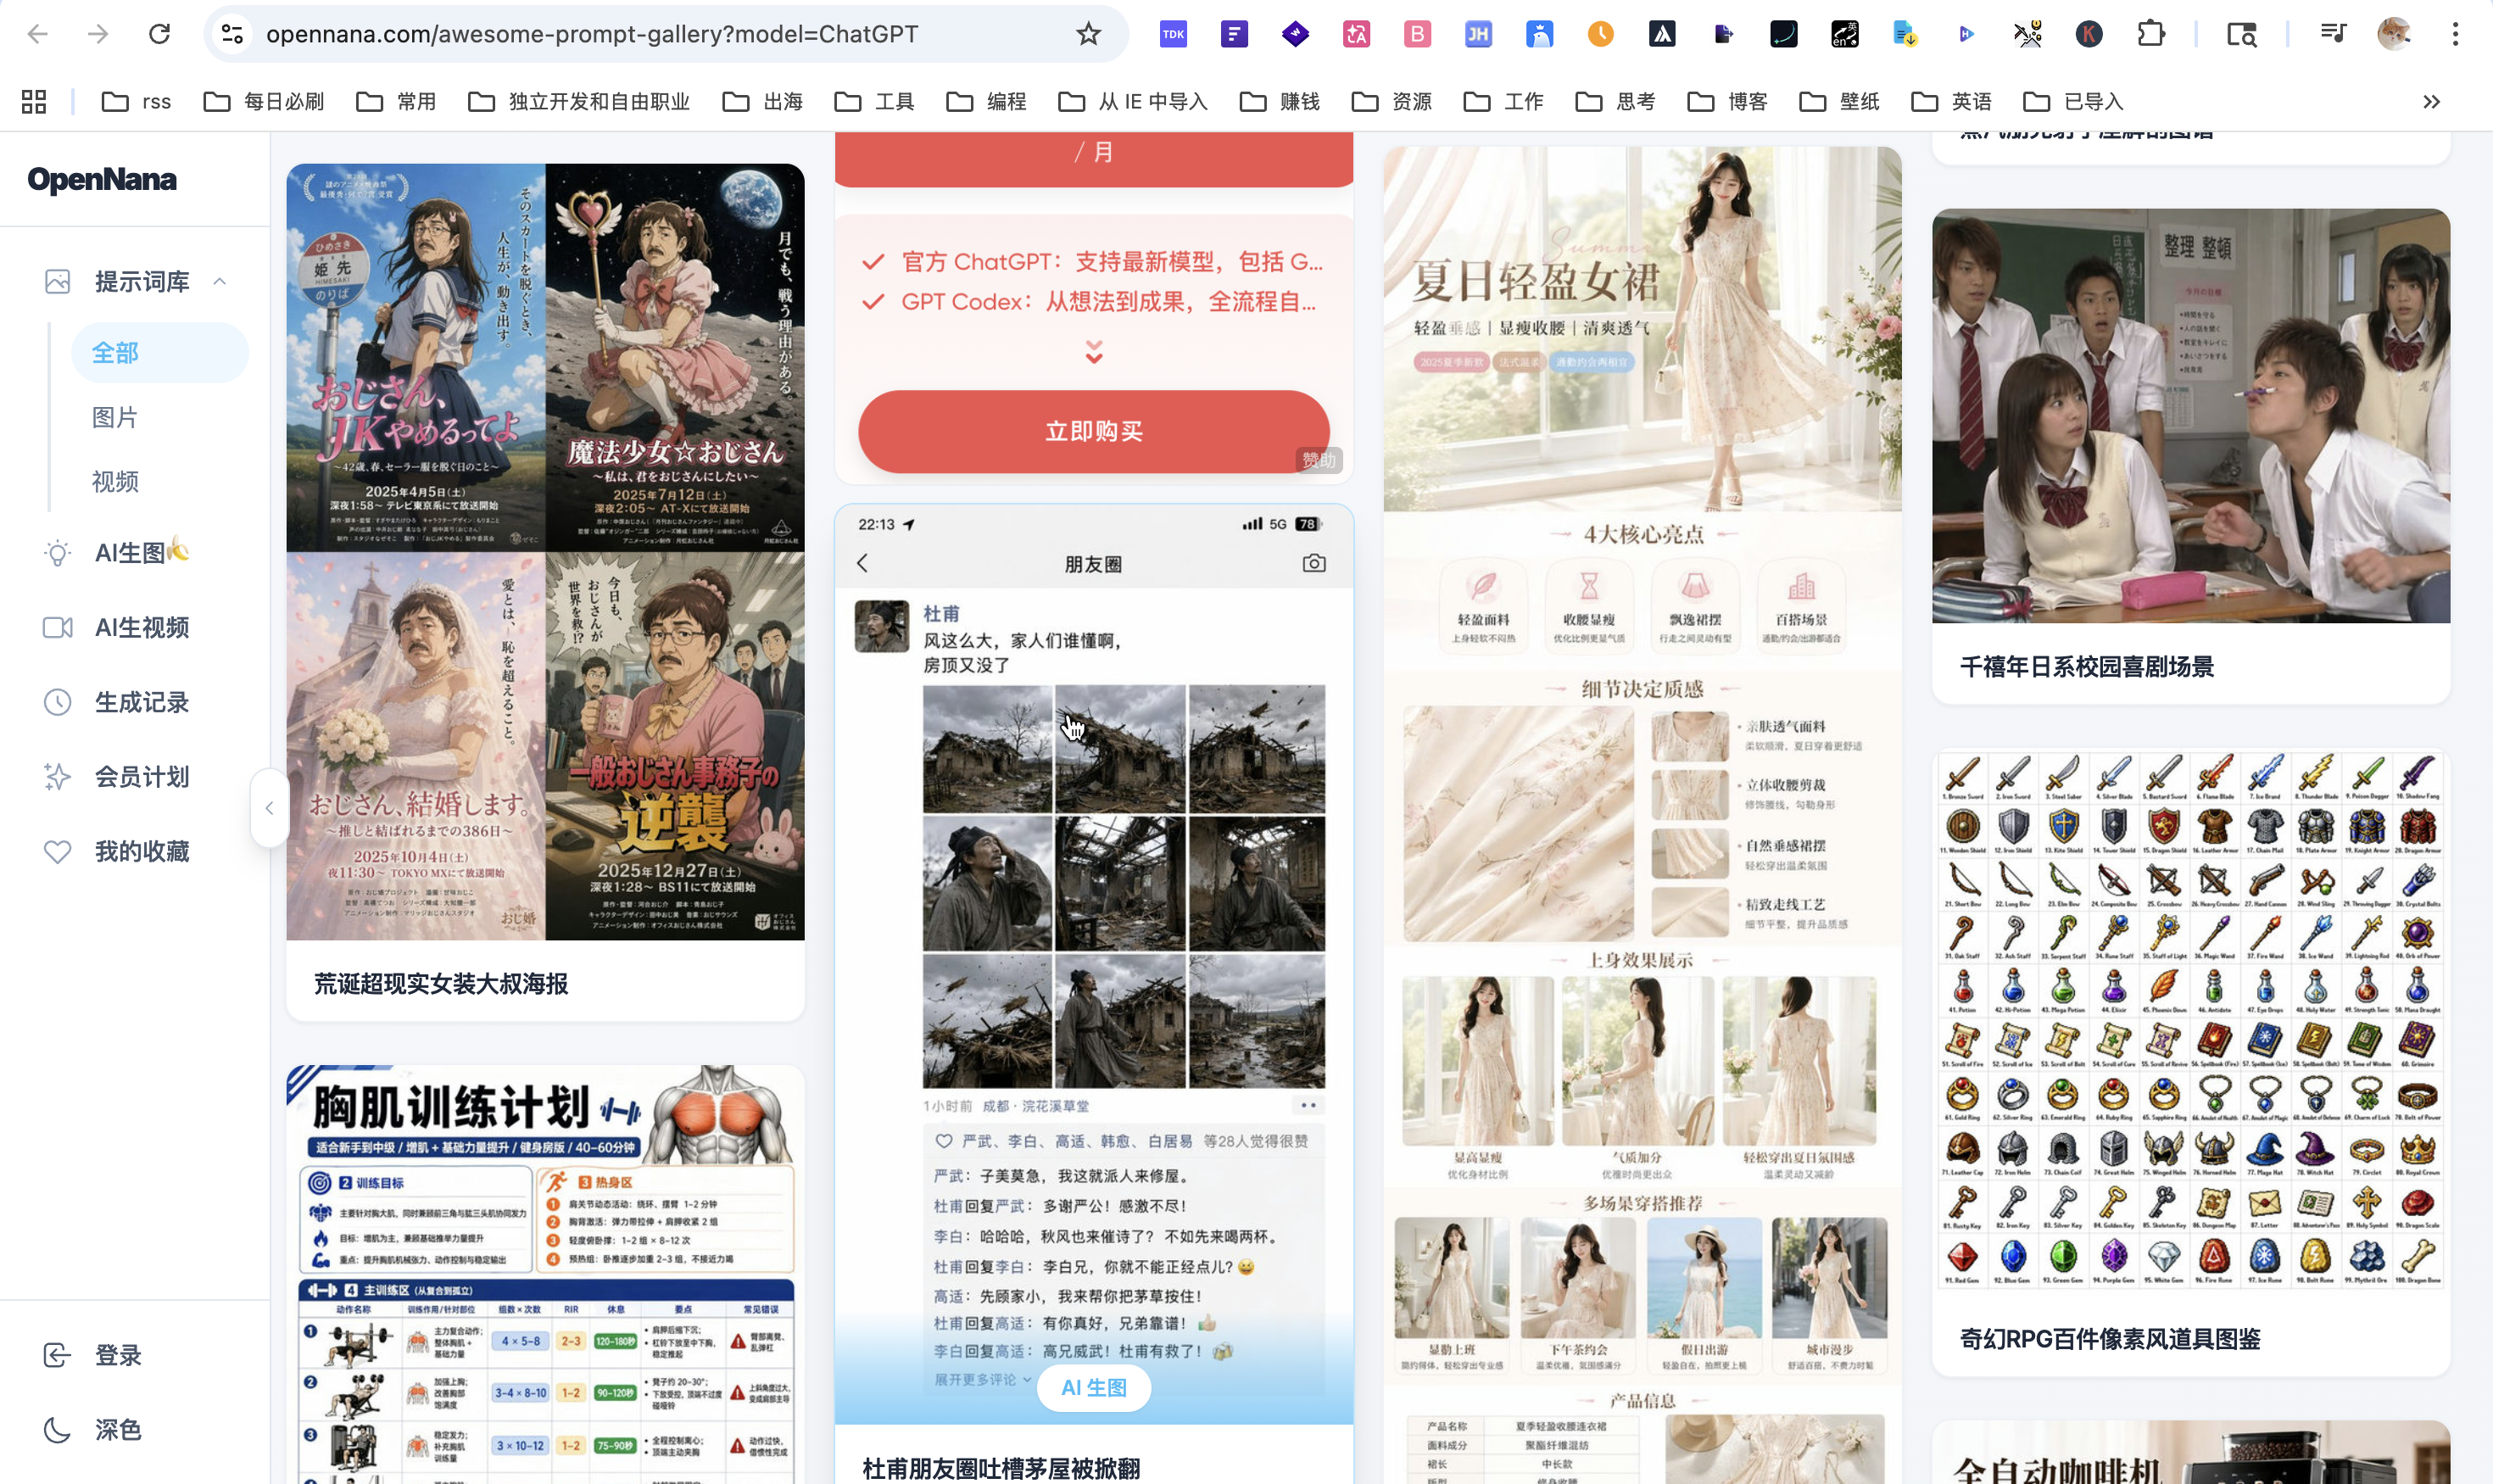Image resolution: width=2493 pixels, height=1484 pixels.
Task: Click the AI 生图 button on the Du Fu card
Action: click(1093, 1388)
